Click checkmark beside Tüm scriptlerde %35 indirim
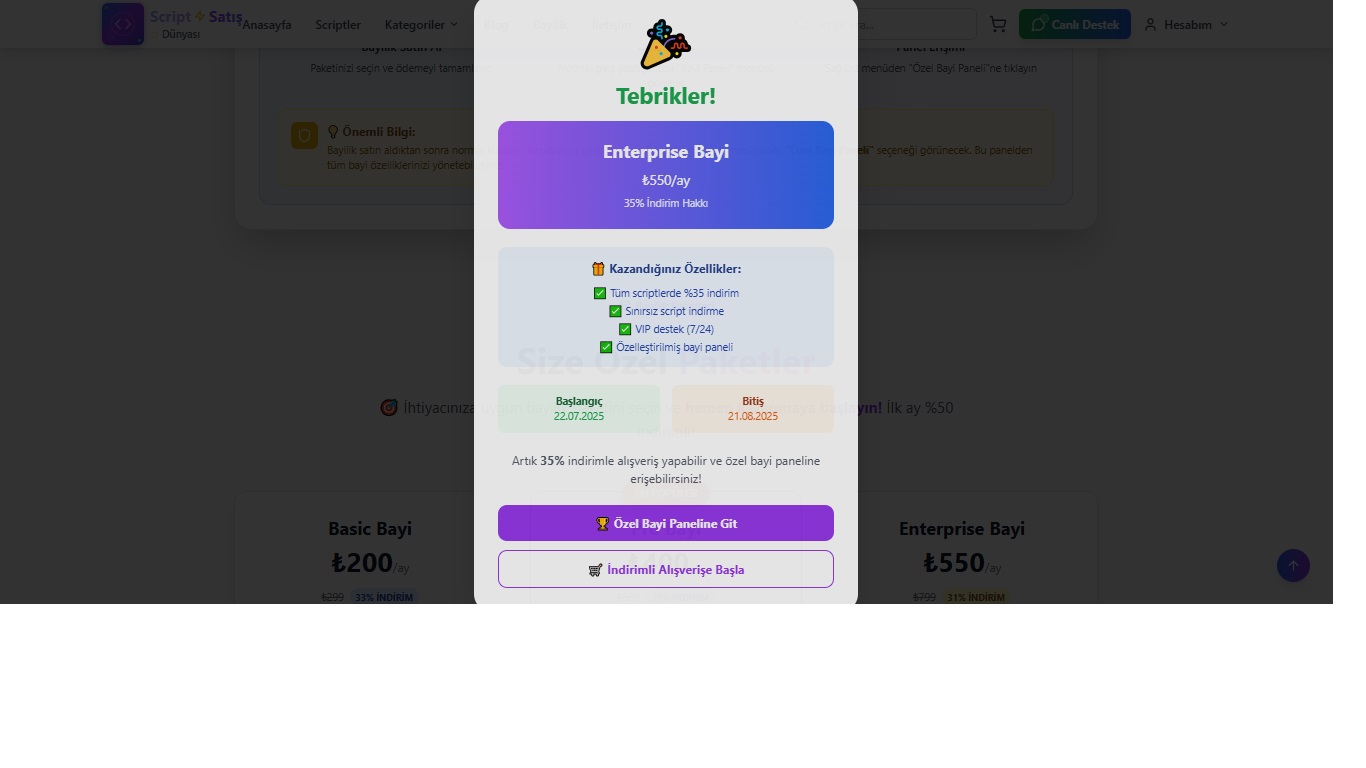1366x768 pixels. [600, 293]
